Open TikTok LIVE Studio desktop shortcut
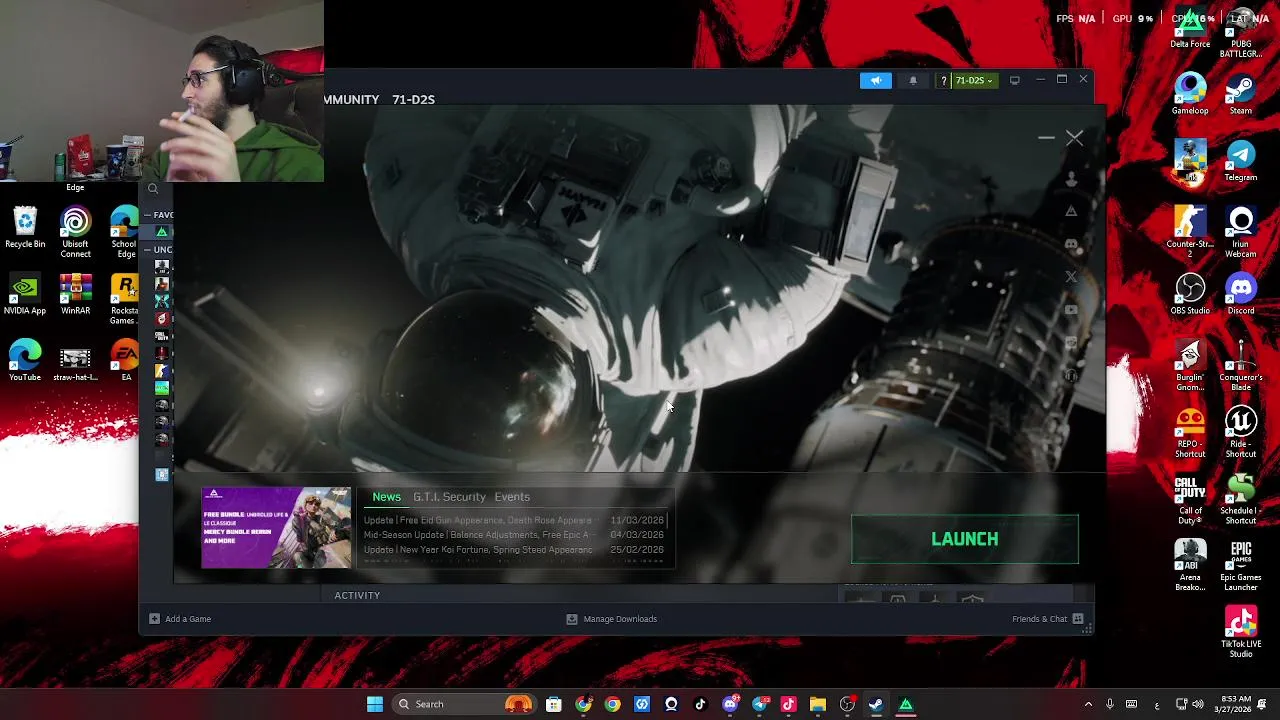Image resolution: width=1280 pixels, height=720 pixels. 1240,632
